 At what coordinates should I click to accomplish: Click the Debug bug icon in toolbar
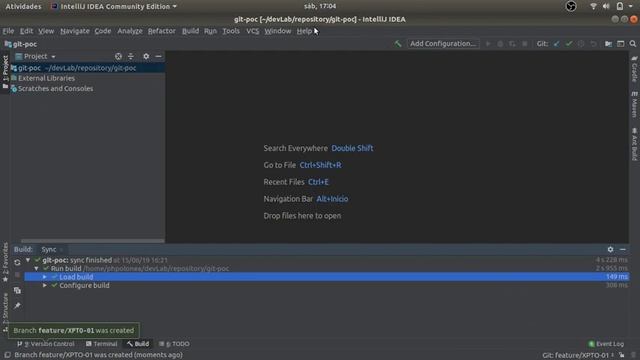pos(500,44)
